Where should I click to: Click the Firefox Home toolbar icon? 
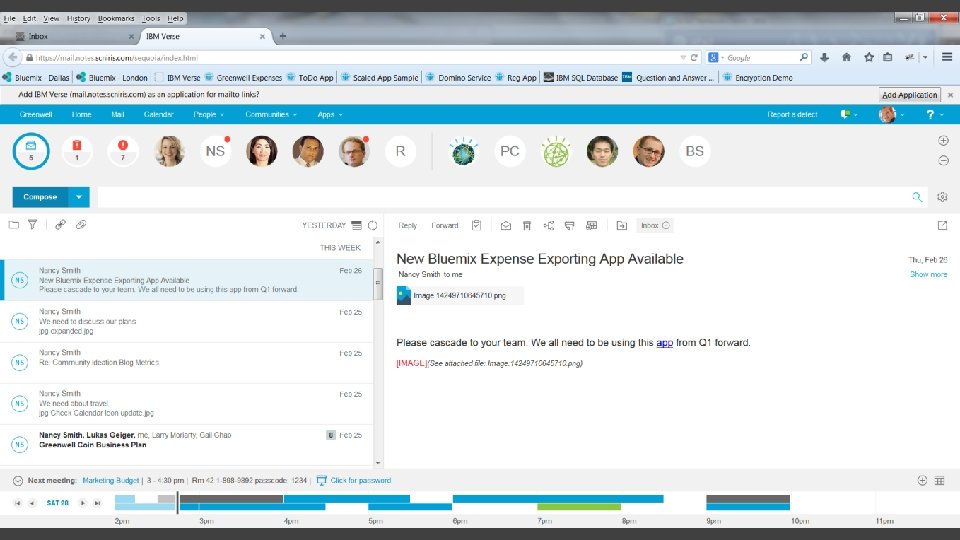point(846,57)
